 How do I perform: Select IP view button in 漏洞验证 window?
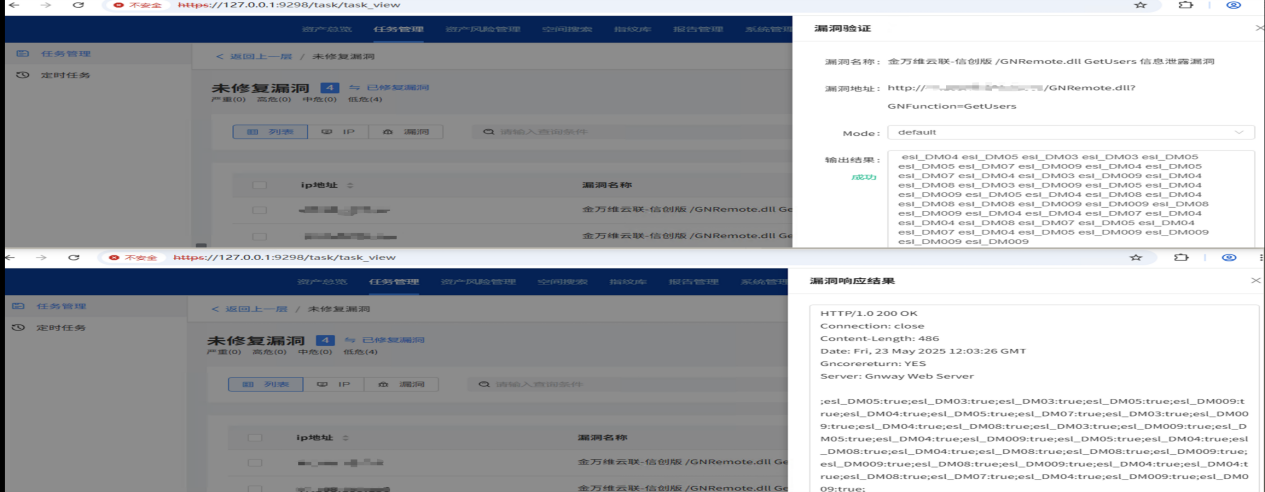pos(338,131)
